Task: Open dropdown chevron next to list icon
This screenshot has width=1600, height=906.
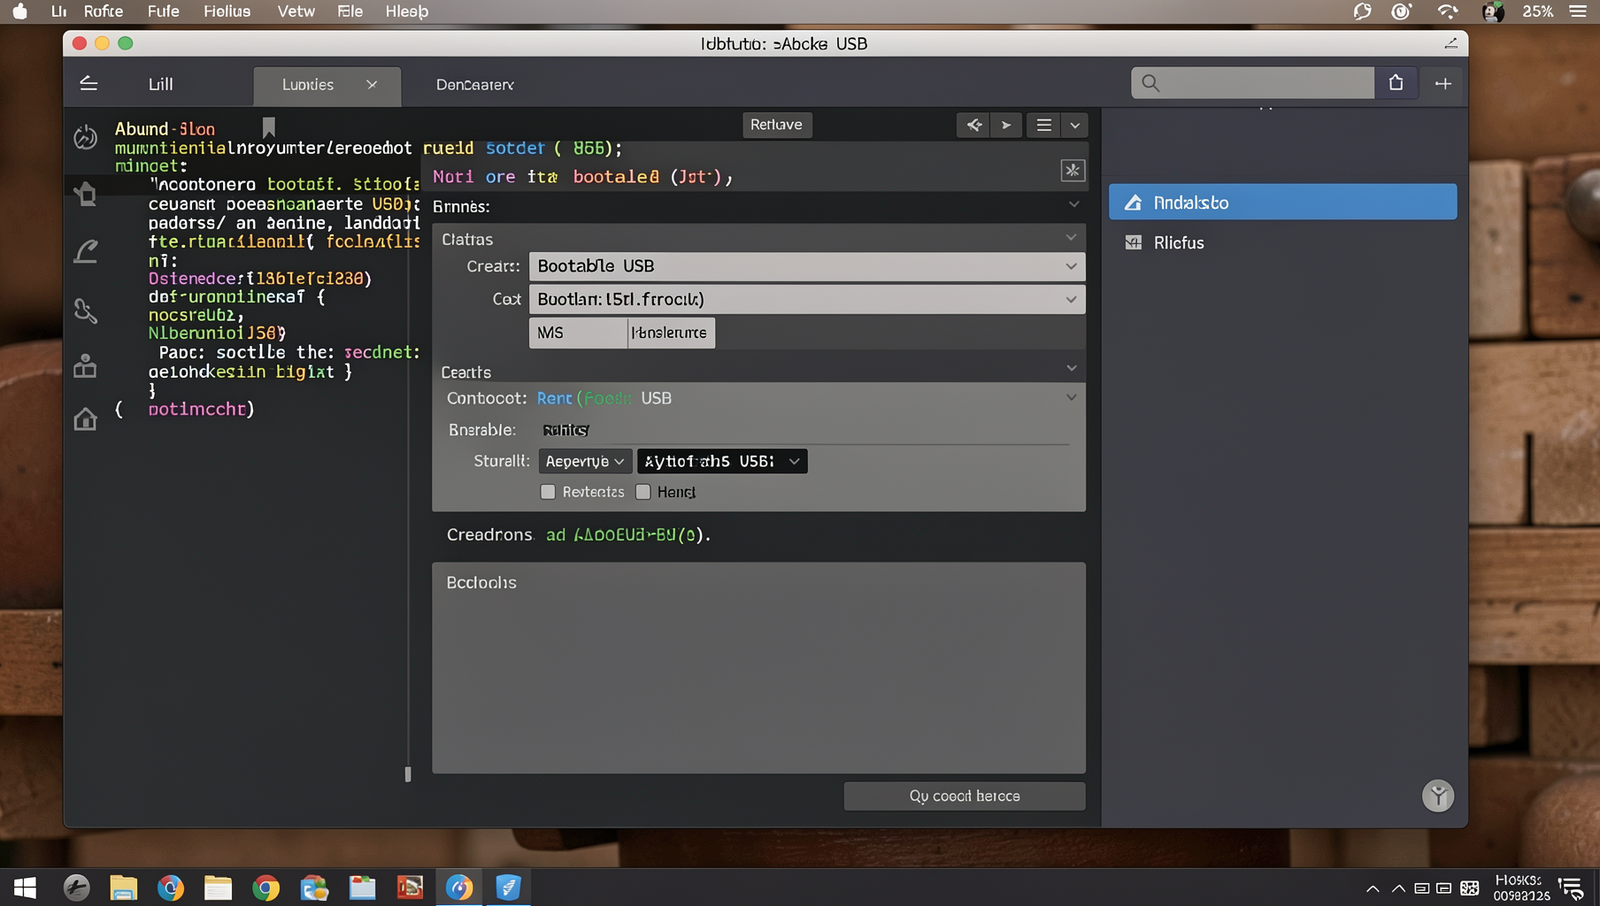Action: click(x=1075, y=125)
